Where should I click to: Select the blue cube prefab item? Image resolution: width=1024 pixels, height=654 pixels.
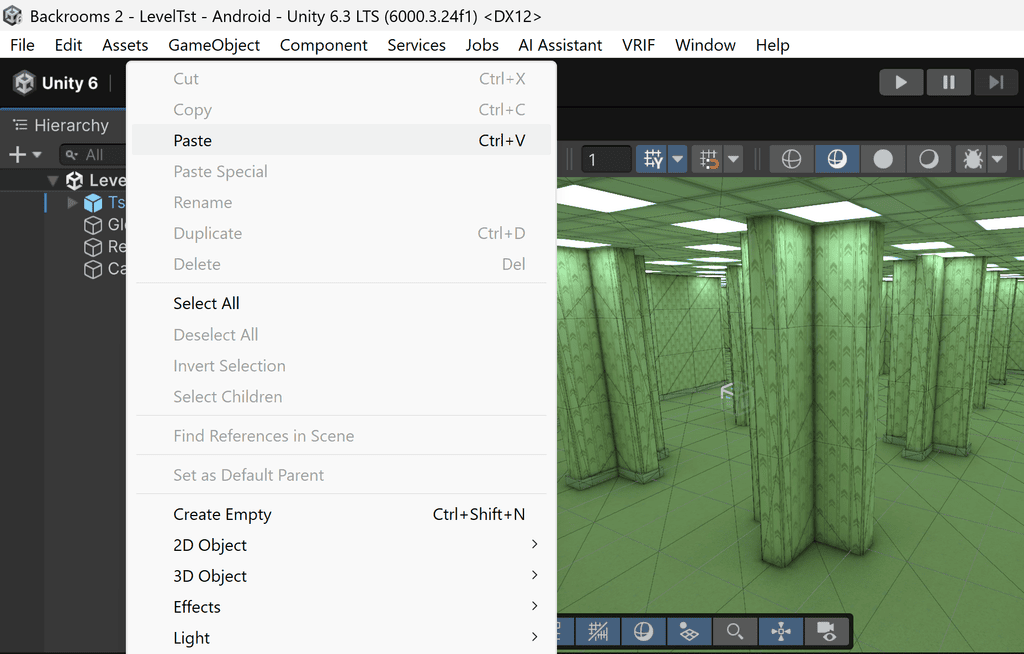pyautogui.click(x=93, y=203)
